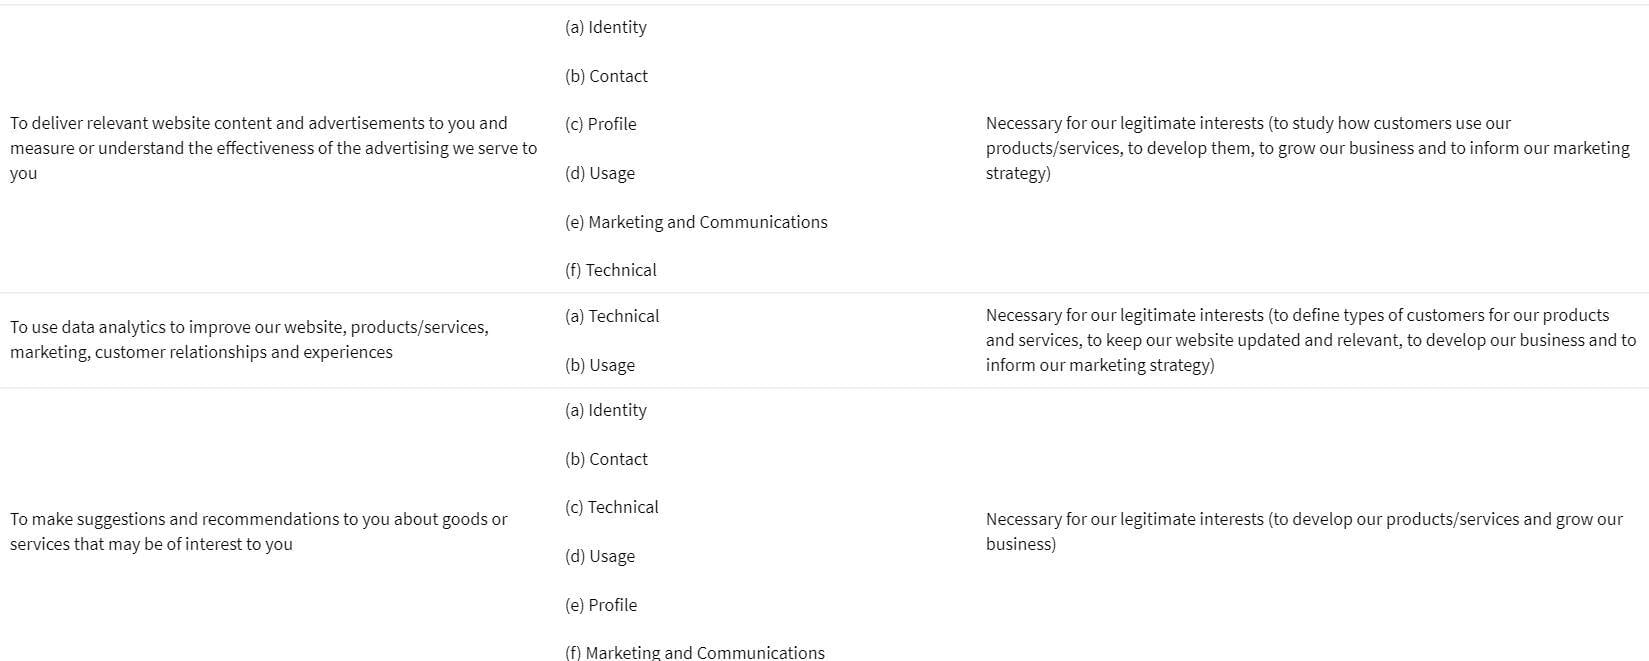Viewport: 1649px width, 661px height.
Task: Click 'To make suggestions and recommendations' text
Action: coord(259,531)
